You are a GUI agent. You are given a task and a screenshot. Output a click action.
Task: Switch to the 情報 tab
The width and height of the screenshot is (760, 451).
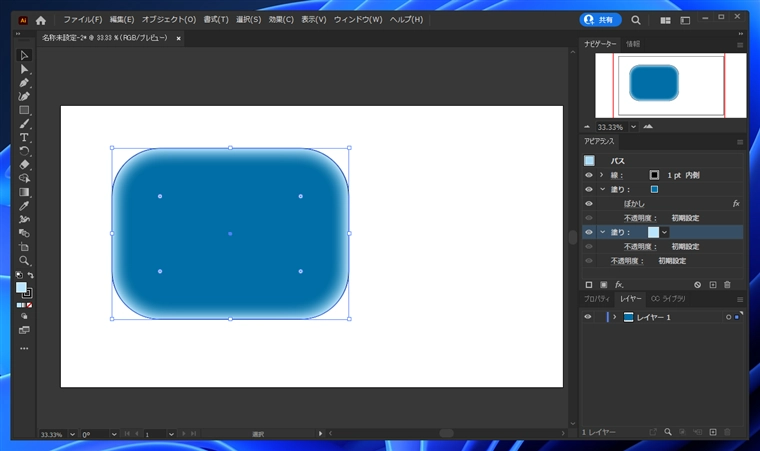633,44
